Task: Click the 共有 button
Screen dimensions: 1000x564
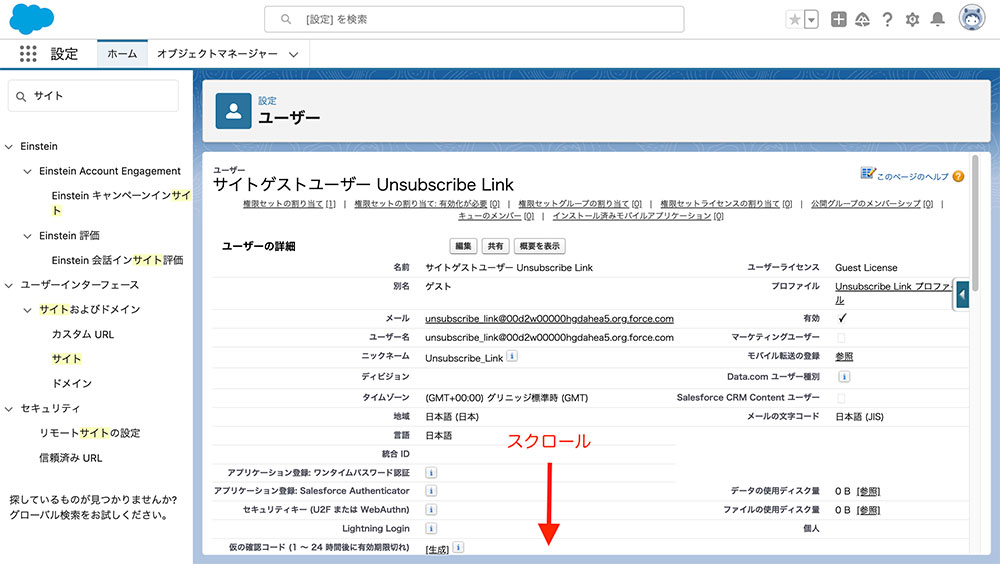Action: (x=495, y=246)
